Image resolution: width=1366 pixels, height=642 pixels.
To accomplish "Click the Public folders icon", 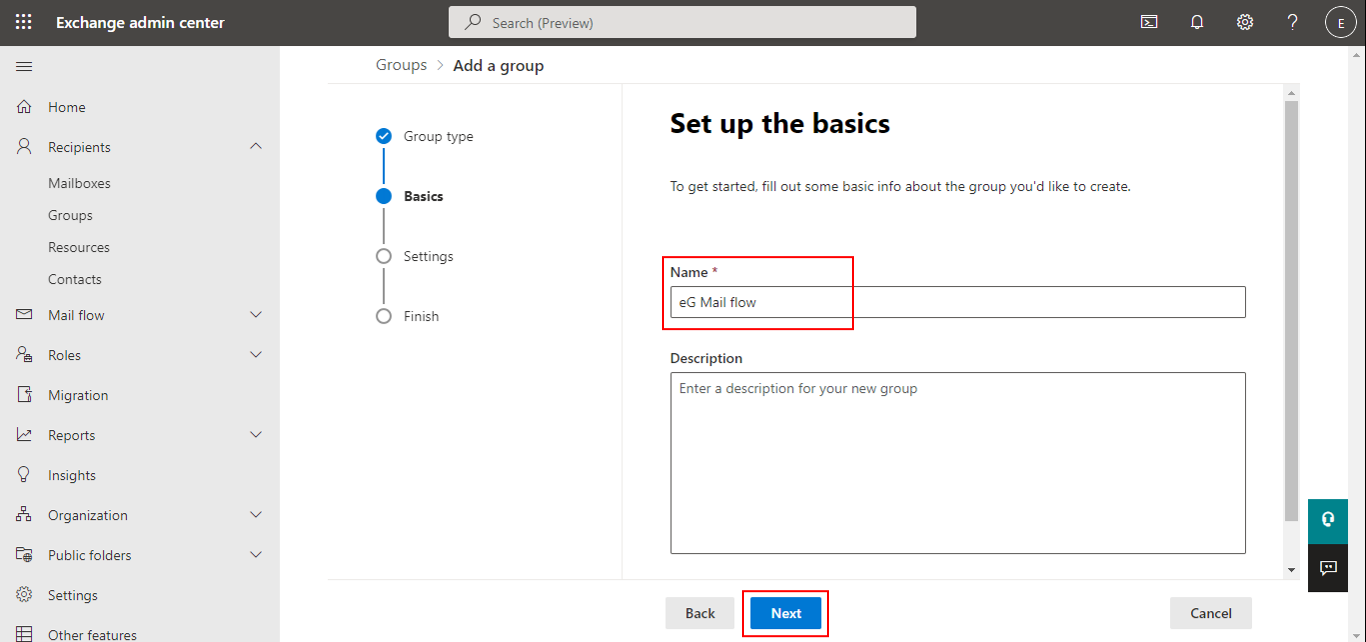I will point(25,555).
